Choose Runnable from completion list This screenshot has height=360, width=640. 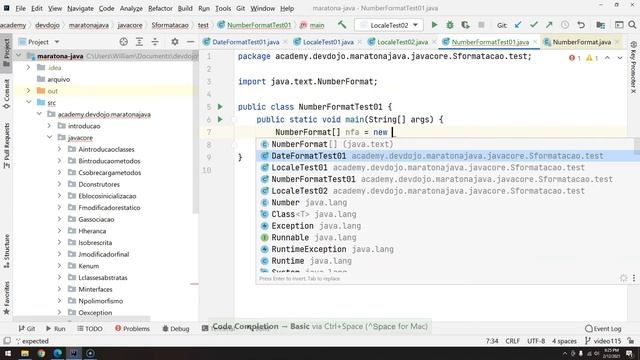[445, 237]
